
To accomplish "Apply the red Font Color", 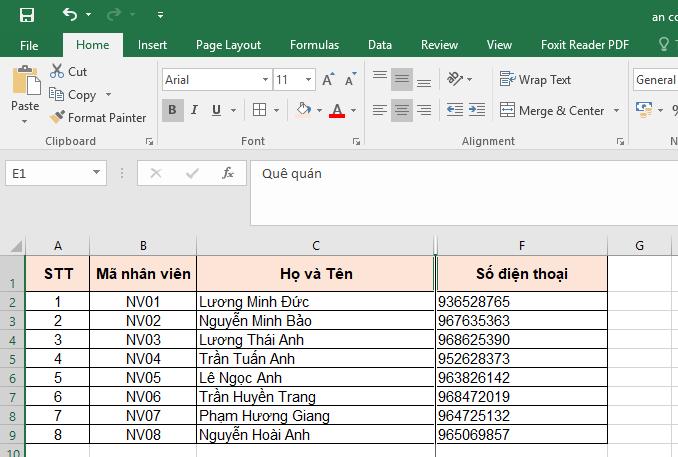I will click(x=337, y=110).
